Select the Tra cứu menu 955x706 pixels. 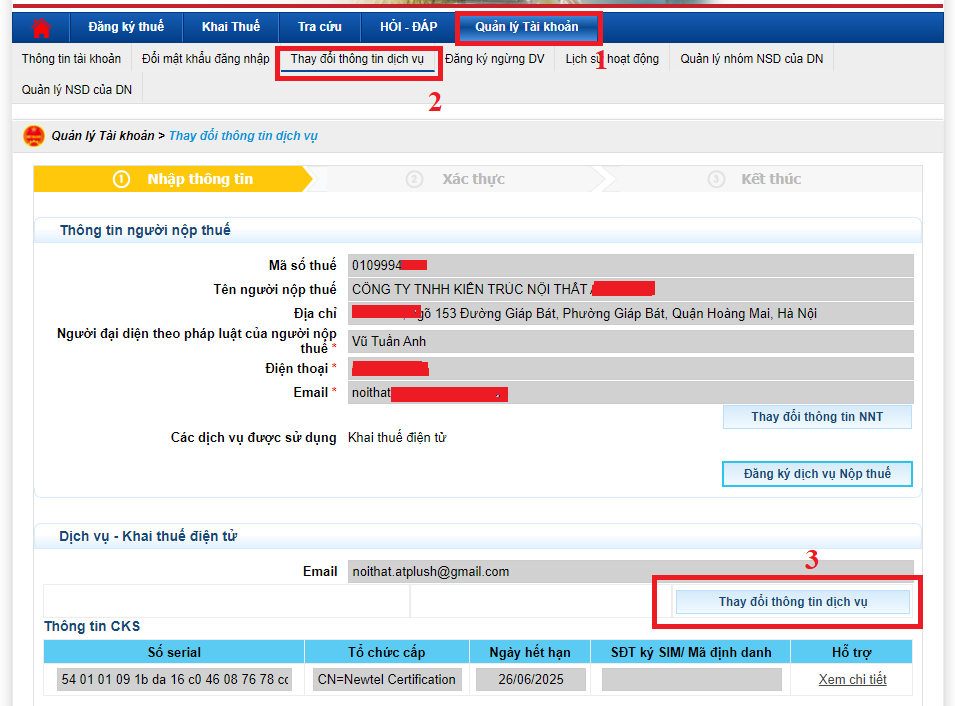click(319, 27)
